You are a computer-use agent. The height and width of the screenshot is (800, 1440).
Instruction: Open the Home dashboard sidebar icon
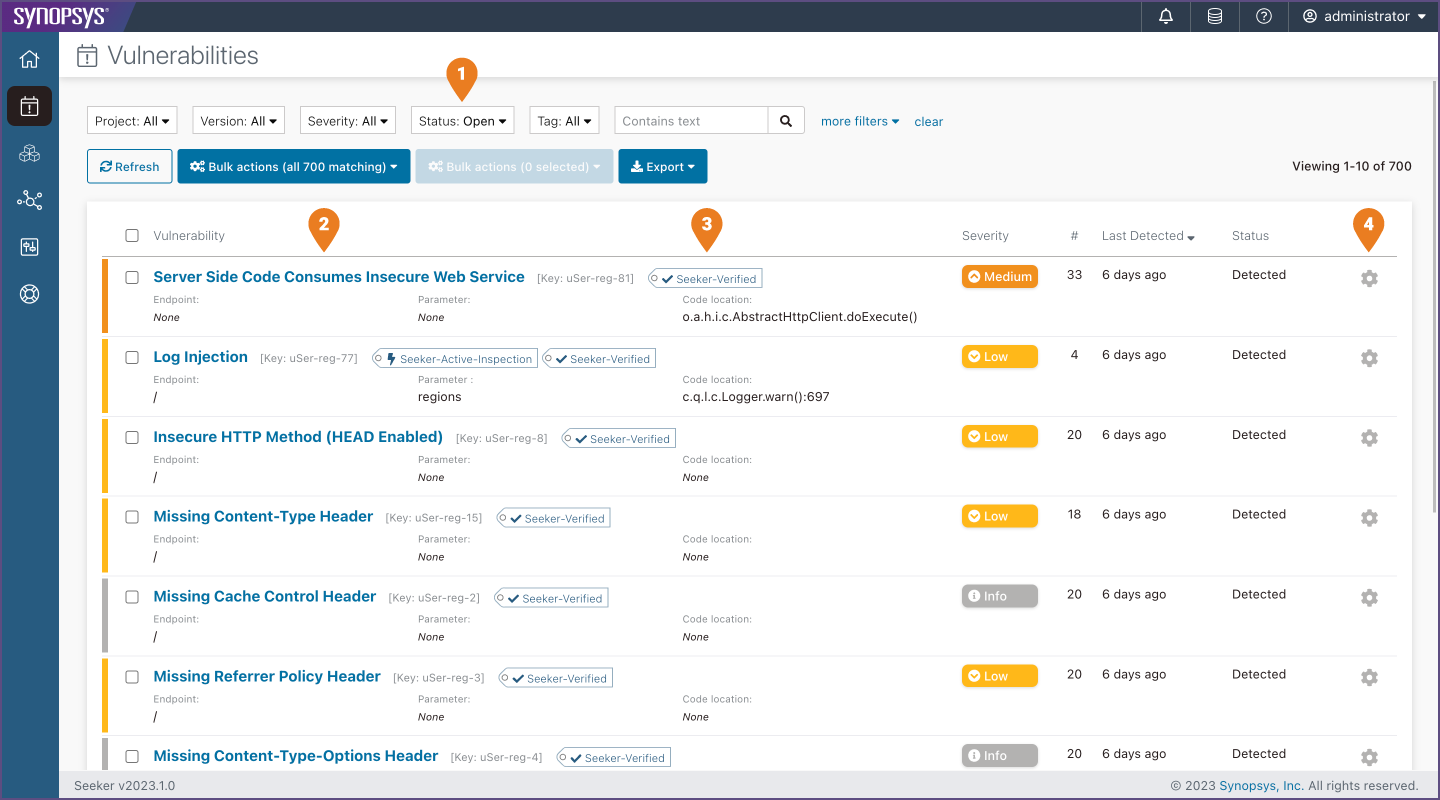pyautogui.click(x=29, y=59)
